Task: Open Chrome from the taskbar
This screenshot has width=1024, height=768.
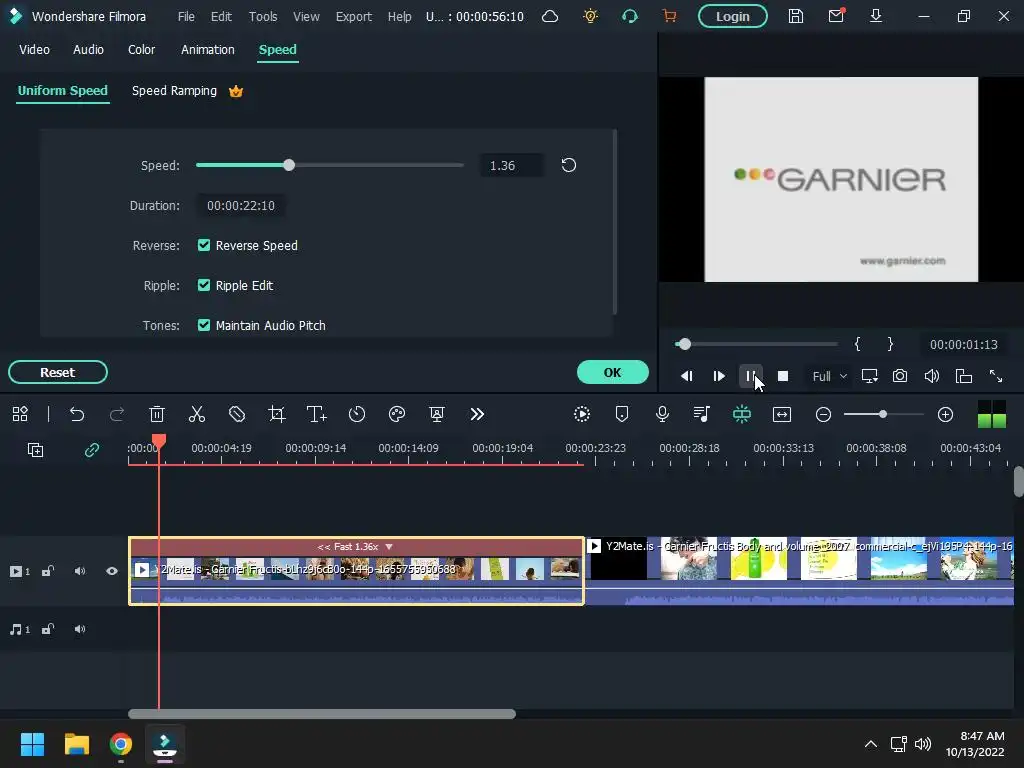Action: [x=121, y=744]
